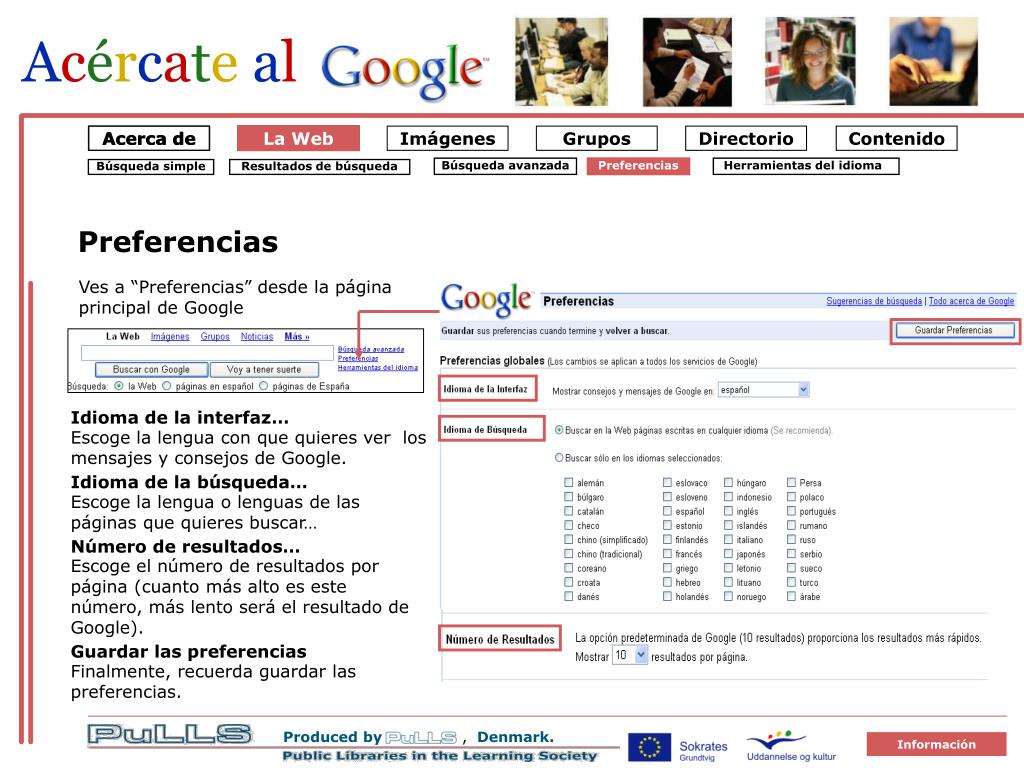Select search pages in any language radio

click(559, 430)
